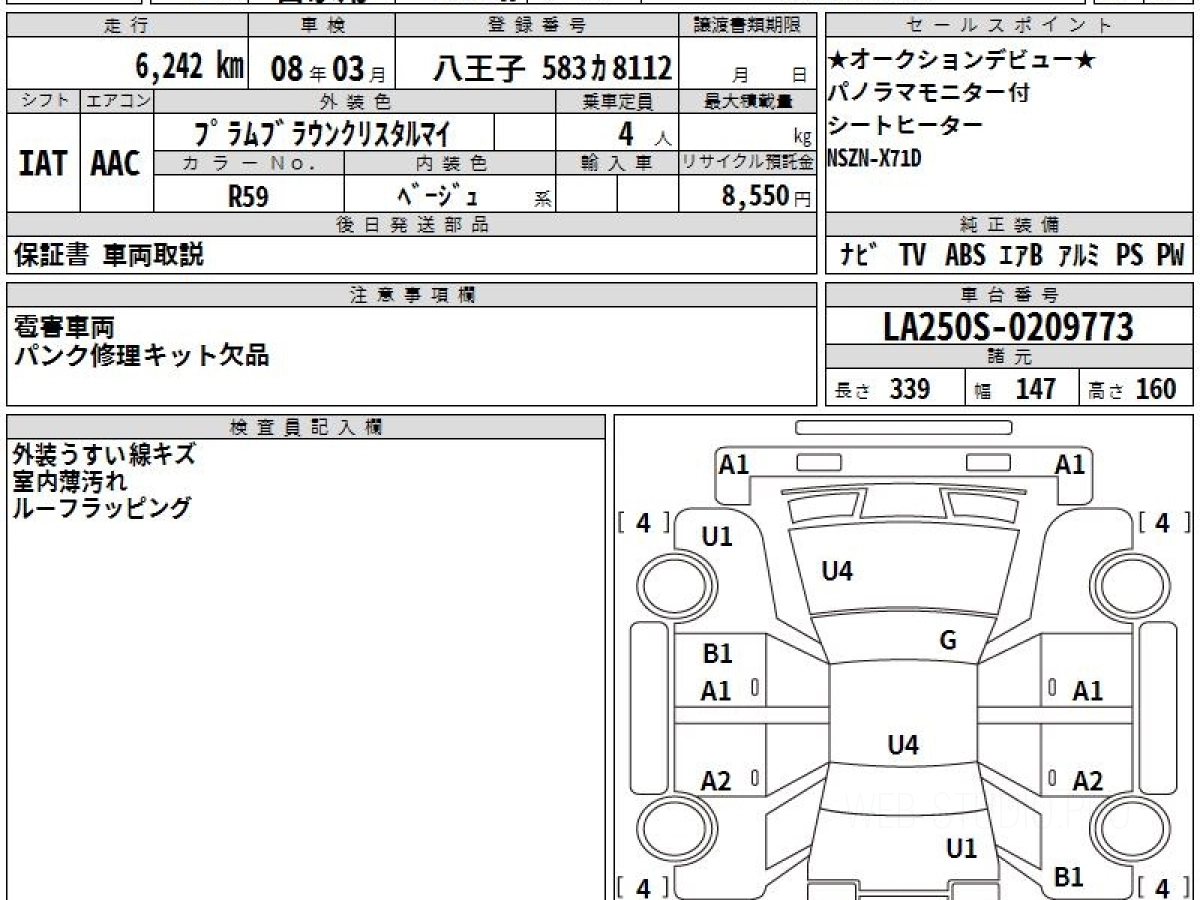The height and width of the screenshot is (900, 1200).
Task: Select the ★オークションデビュー★ sales point
Action: coord(962,61)
